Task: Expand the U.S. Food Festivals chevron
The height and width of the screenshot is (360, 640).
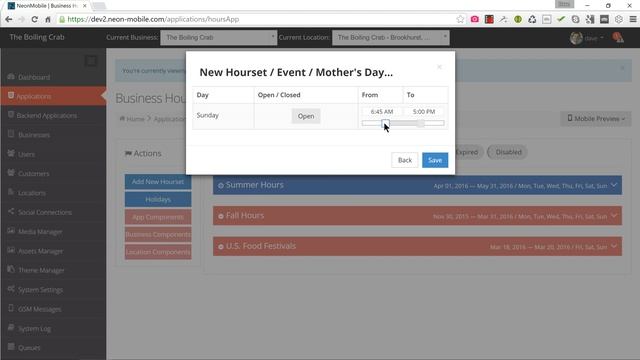Action: pyautogui.click(x=613, y=246)
